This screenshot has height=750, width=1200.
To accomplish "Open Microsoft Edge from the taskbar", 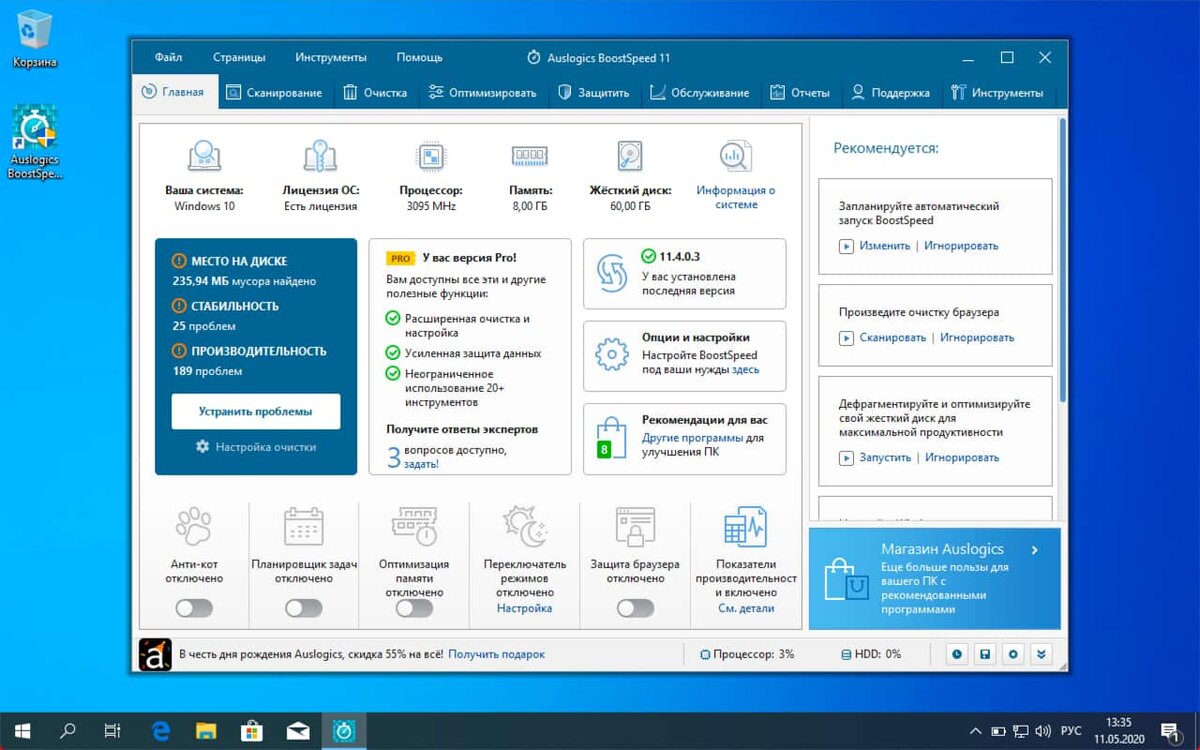I will 160,731.
